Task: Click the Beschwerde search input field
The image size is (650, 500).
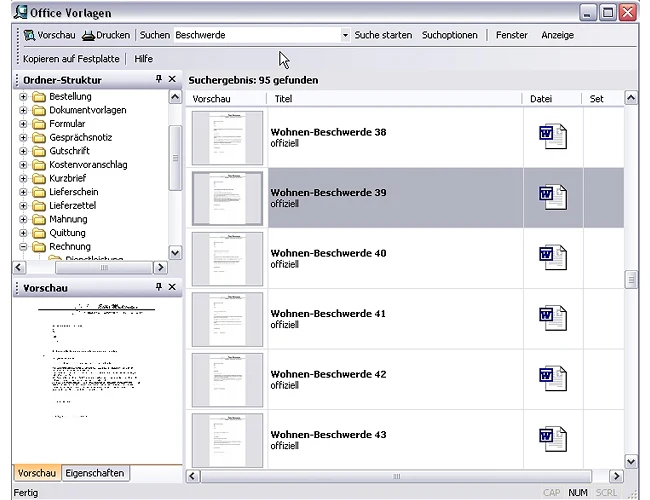Action: pyautogui.click(x=257, y=35)
